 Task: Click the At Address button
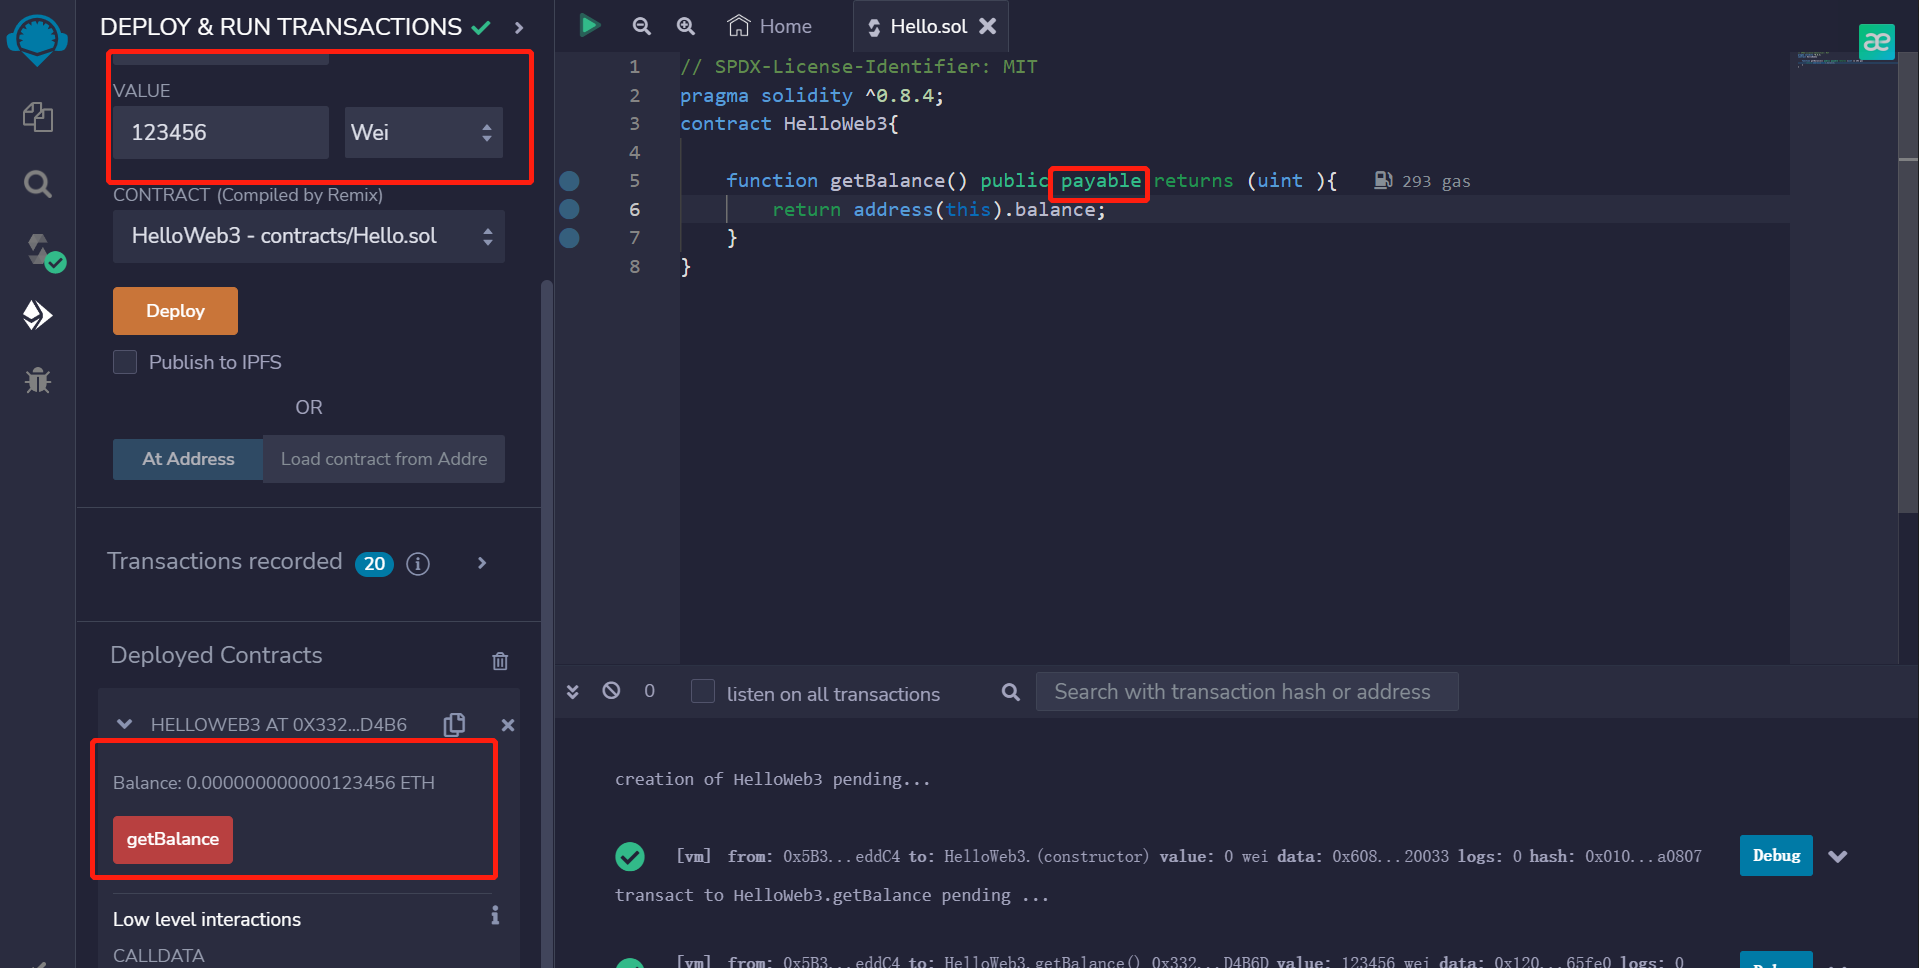click(x=188, y=459)
